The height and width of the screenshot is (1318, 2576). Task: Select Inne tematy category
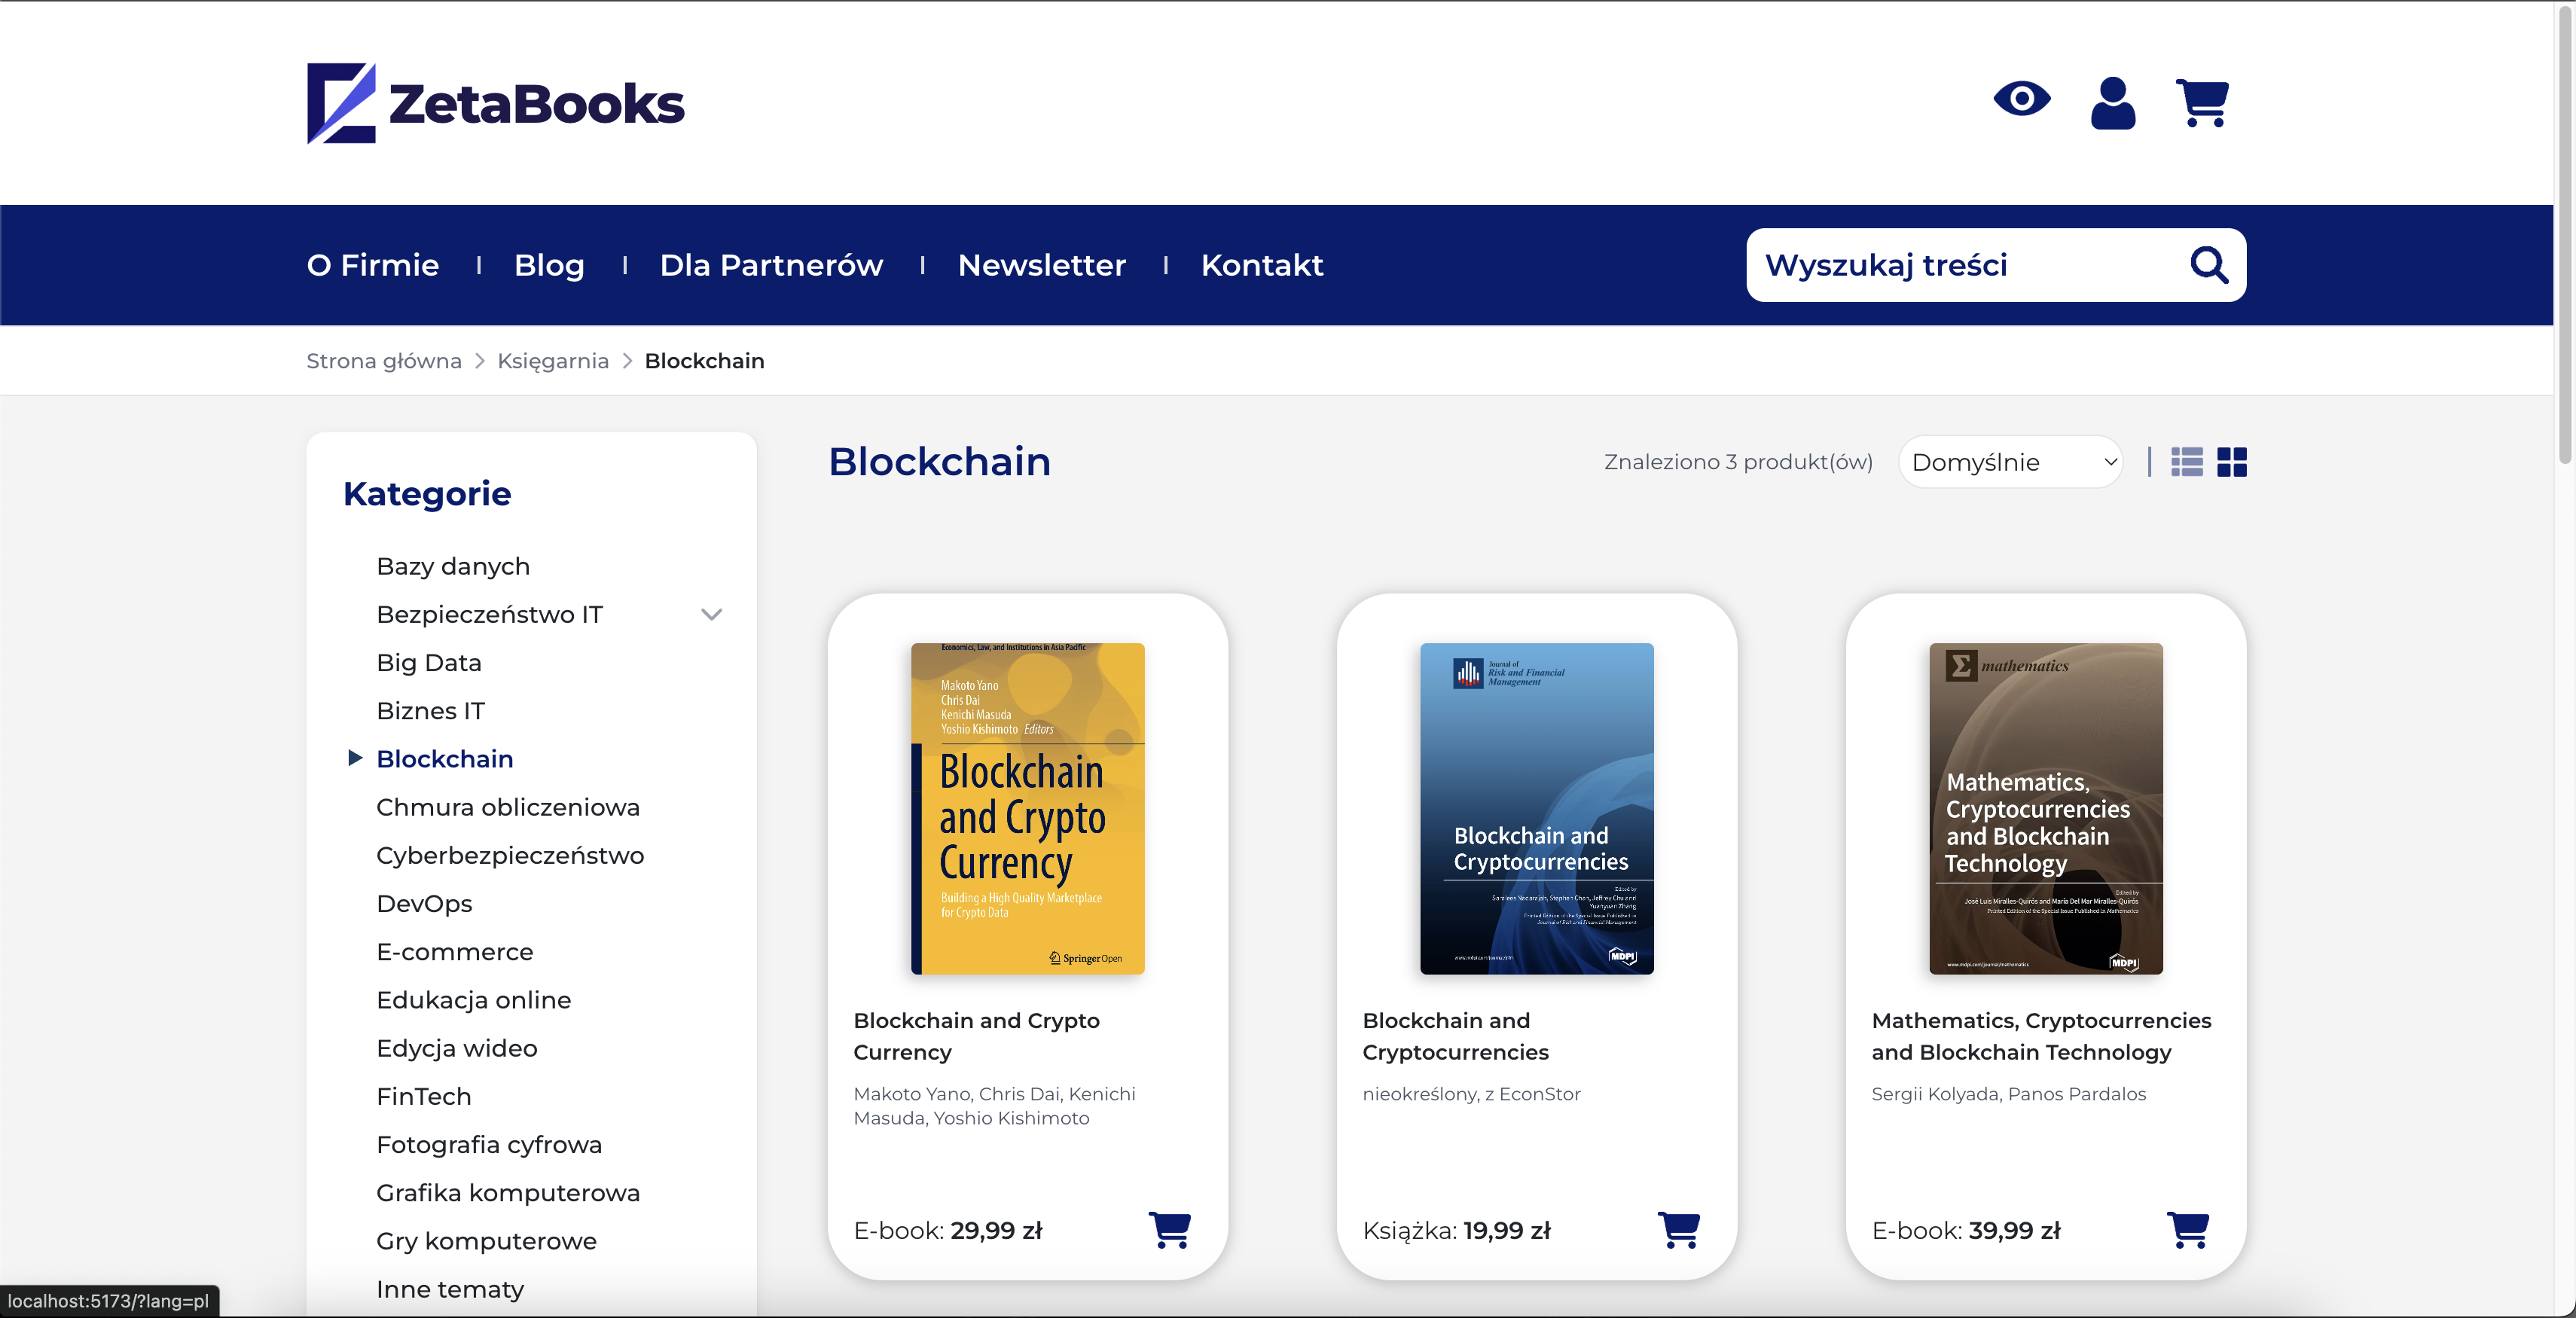pos(449,1289)
